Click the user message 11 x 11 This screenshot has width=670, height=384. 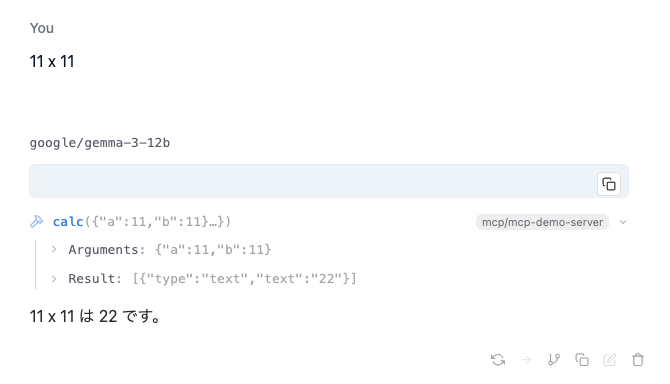[x=52, y=62]
